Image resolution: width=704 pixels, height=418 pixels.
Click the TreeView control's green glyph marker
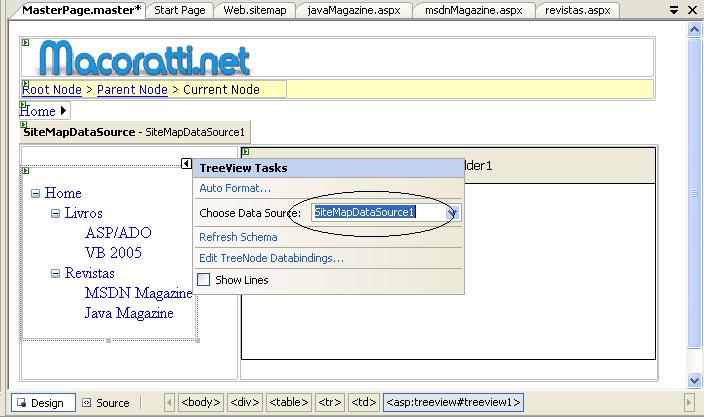(x=26, y=171)
